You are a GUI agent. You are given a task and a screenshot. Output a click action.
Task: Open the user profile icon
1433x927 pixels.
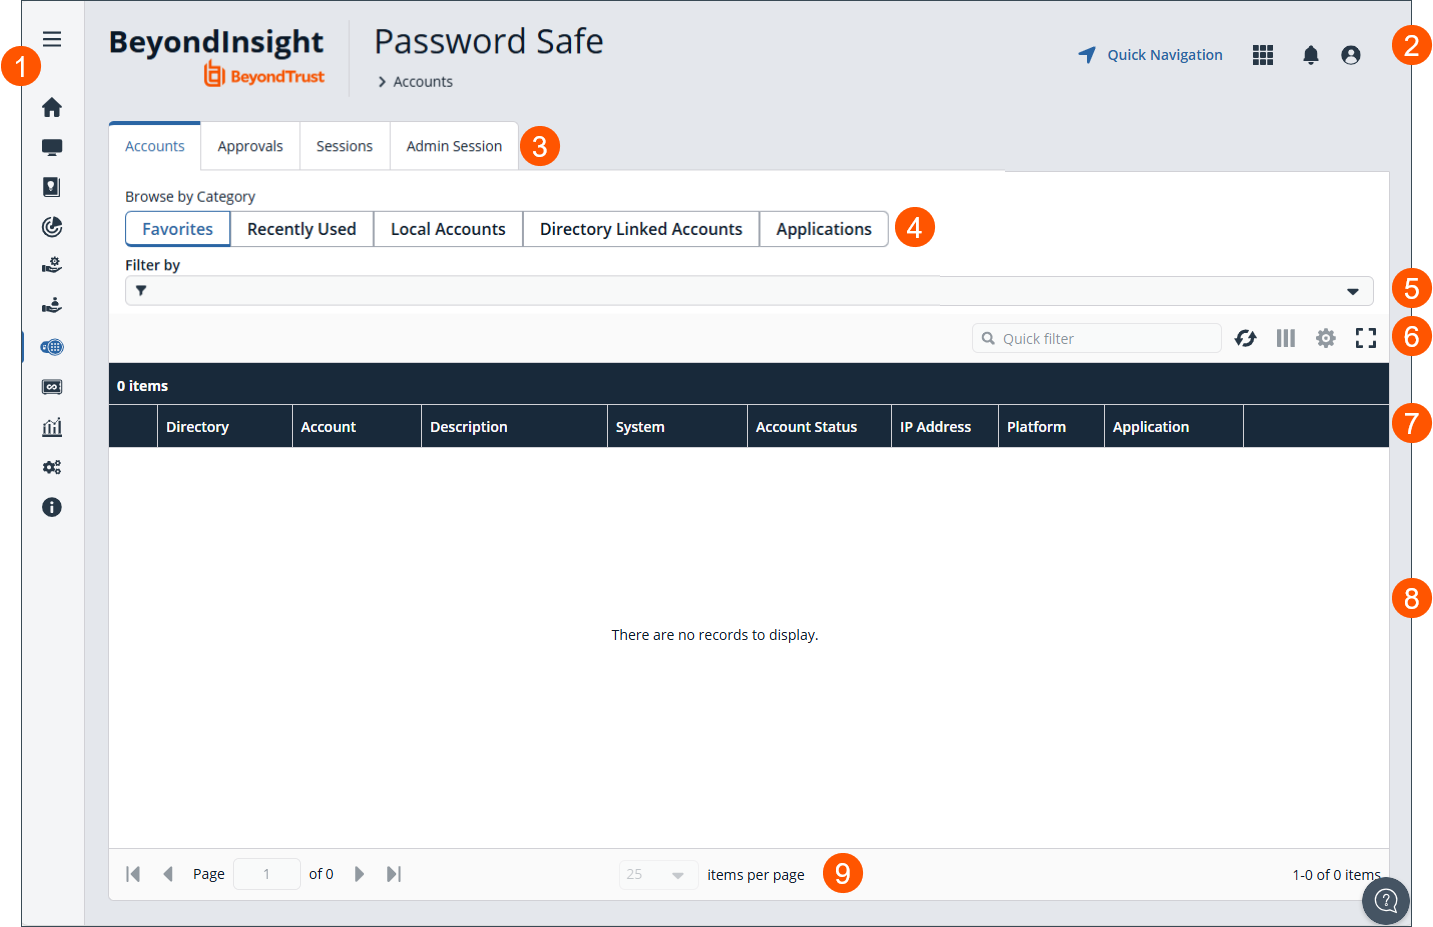tap(1351, 55)
